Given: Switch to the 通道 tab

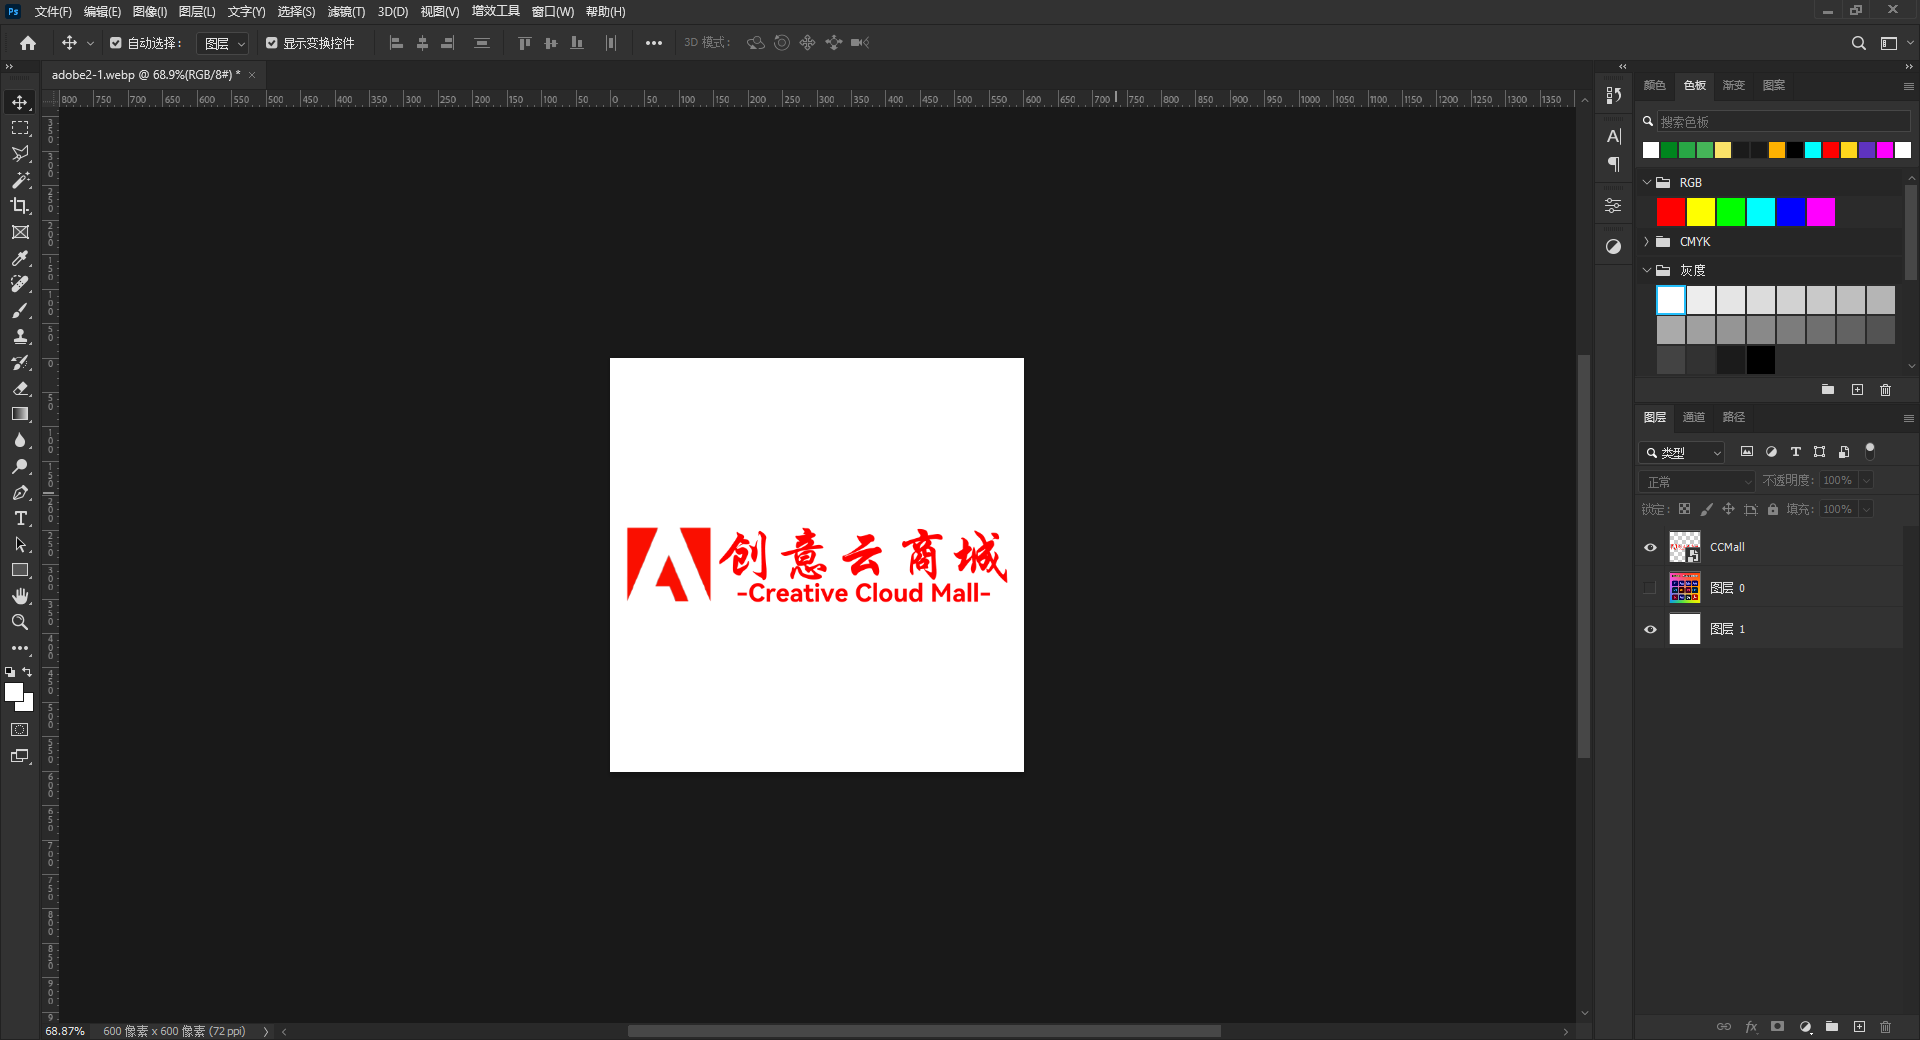Looking at the screenshot, I should [1693, 417].
